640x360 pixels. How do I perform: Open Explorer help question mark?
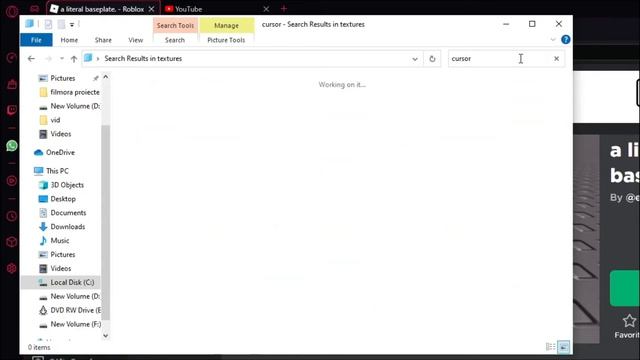point(565,40)
